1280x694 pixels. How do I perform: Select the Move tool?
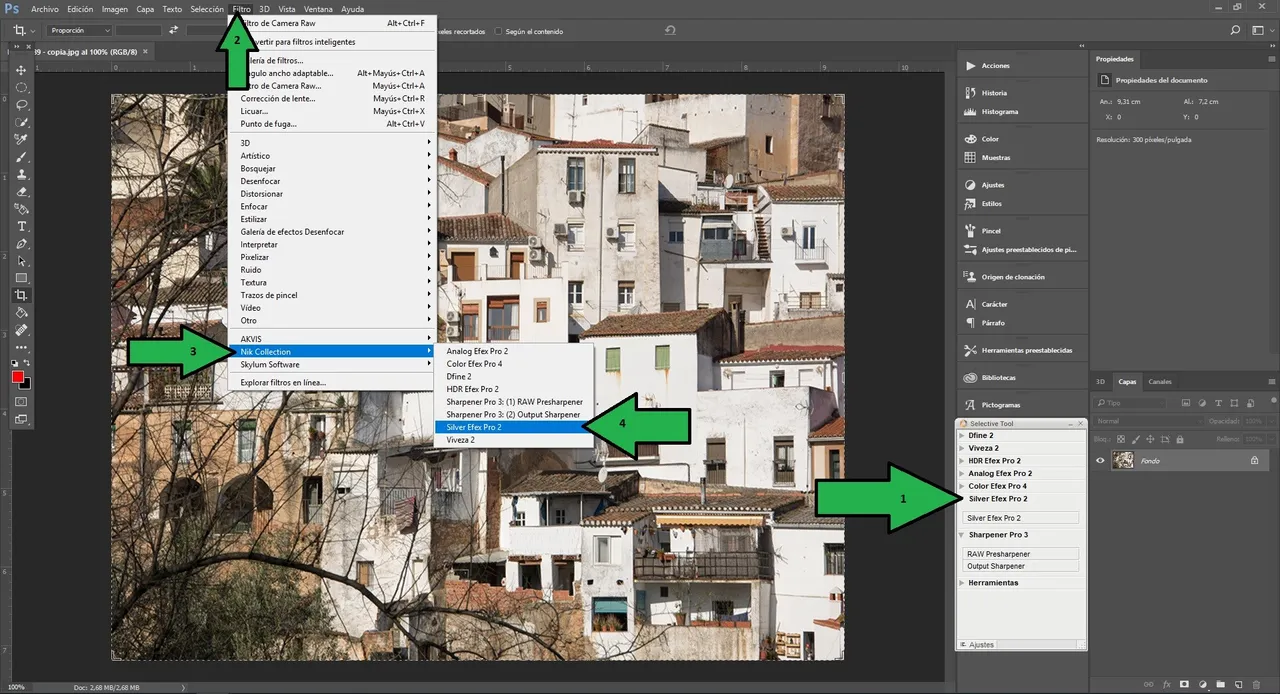[21, 70]
